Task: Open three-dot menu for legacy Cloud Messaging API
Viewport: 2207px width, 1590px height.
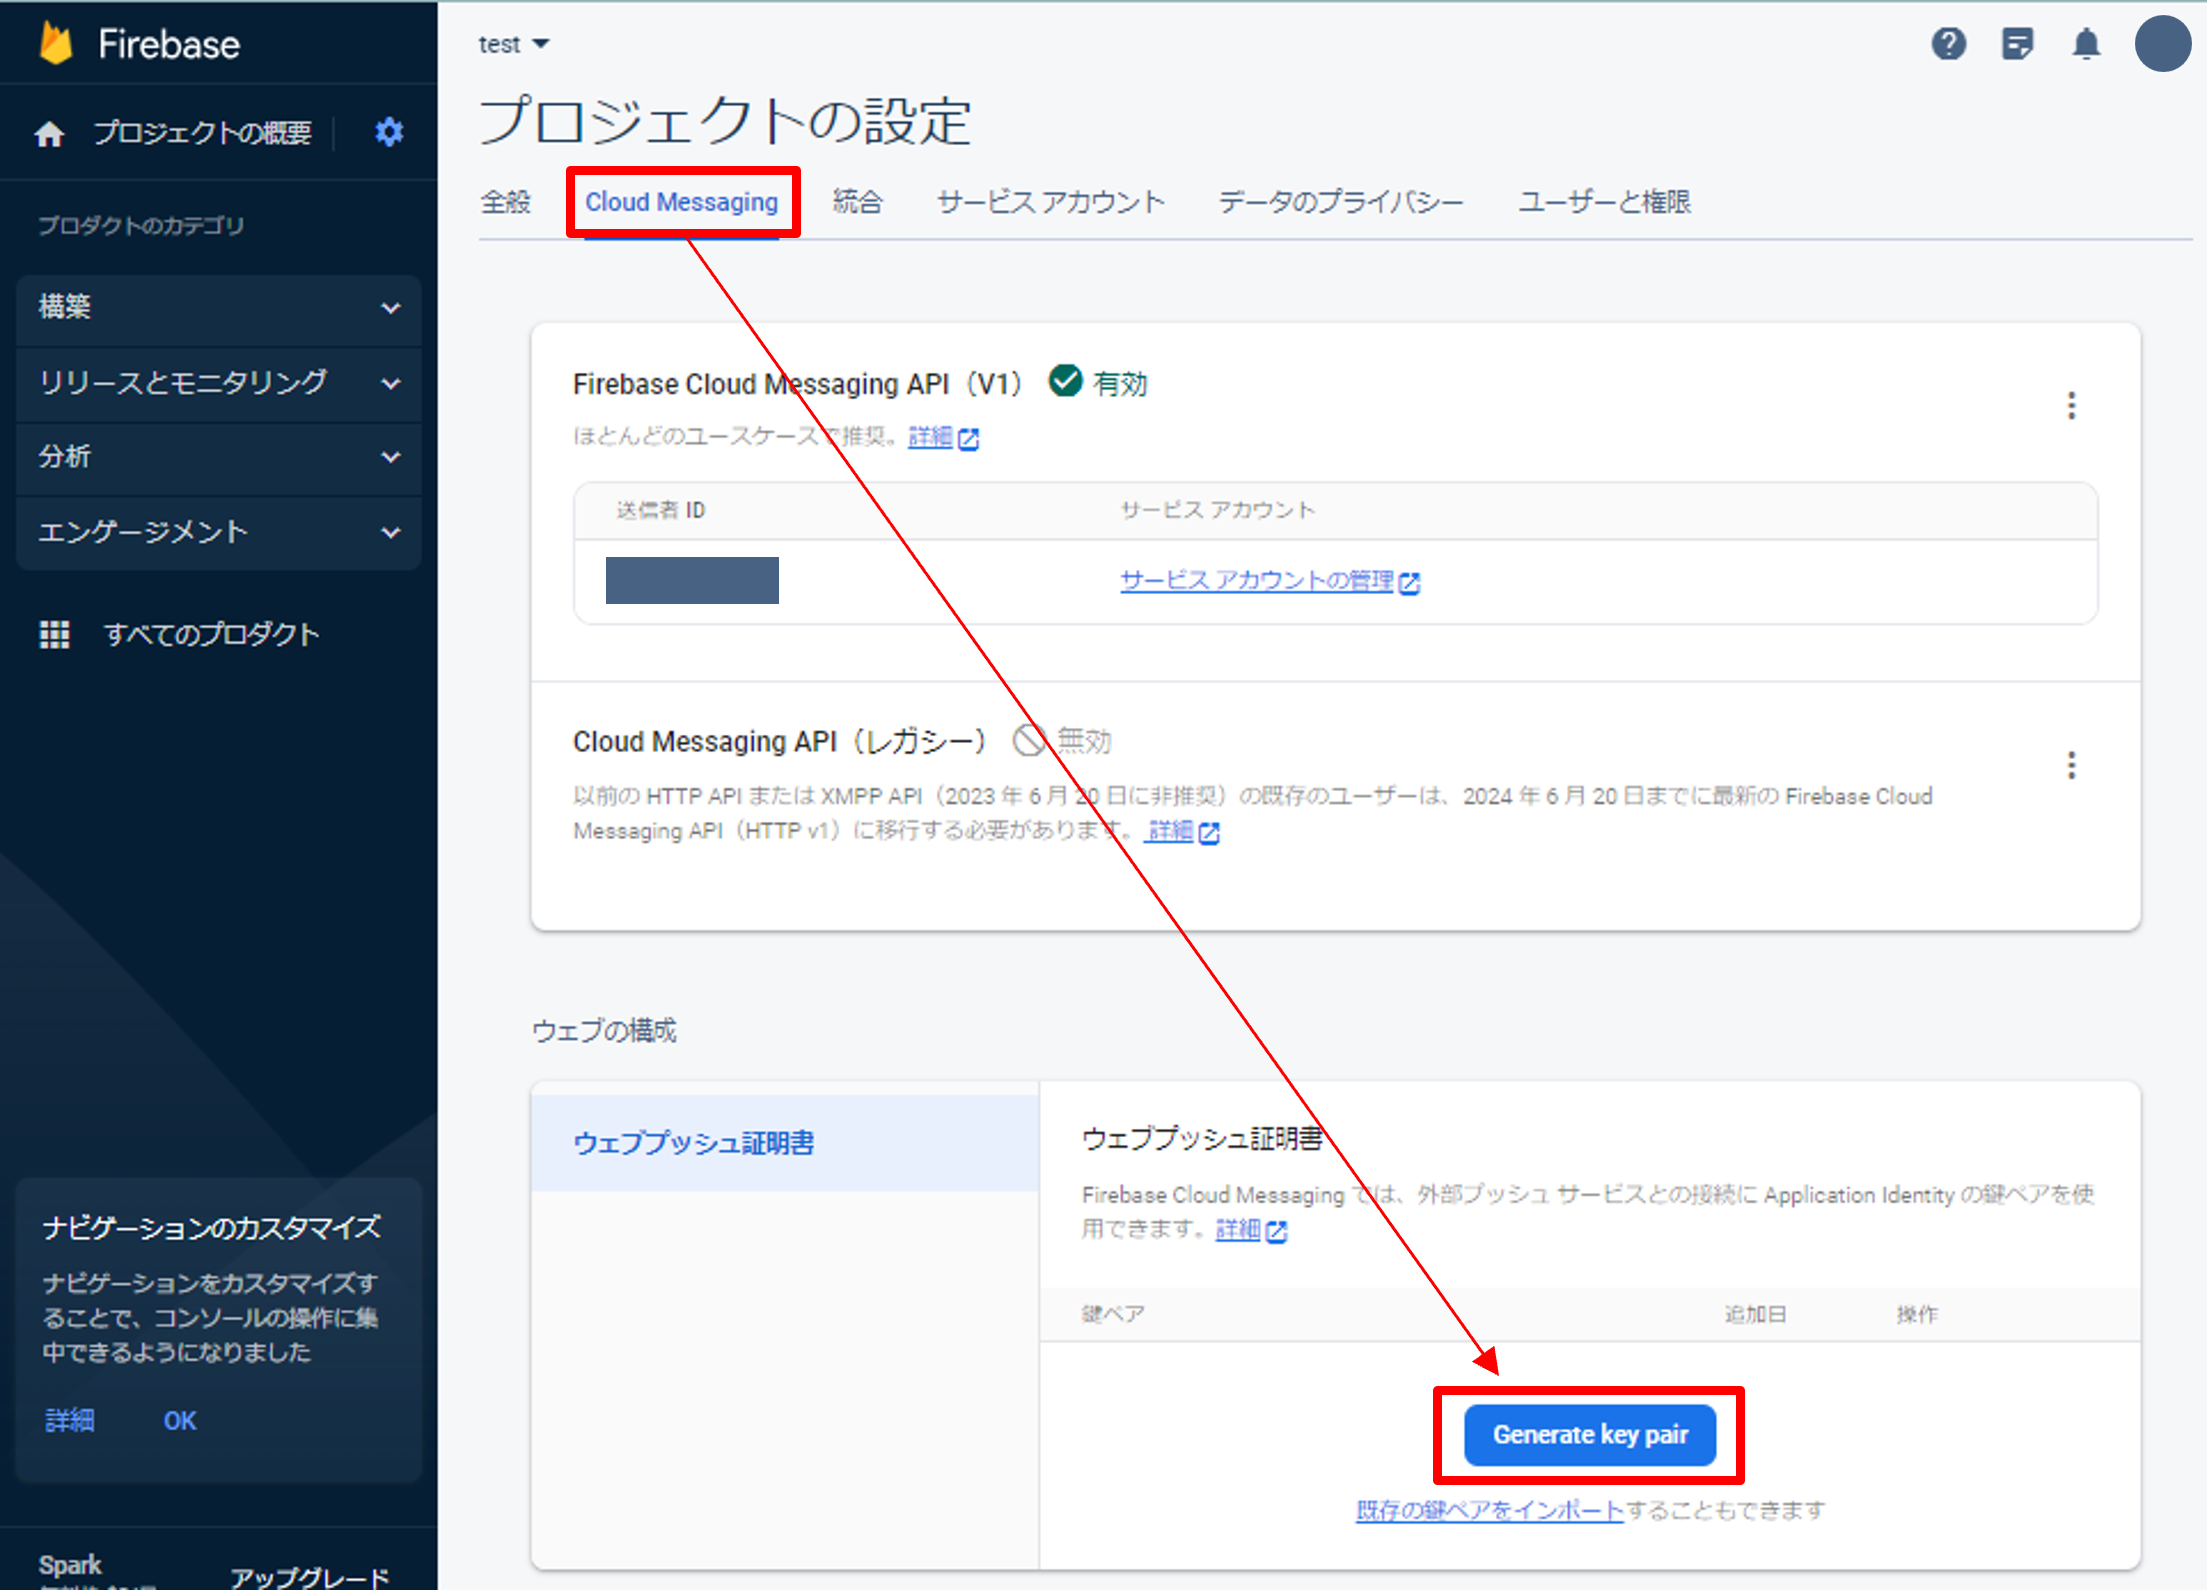Action: pyautogui.click(x=2071, y=765)
